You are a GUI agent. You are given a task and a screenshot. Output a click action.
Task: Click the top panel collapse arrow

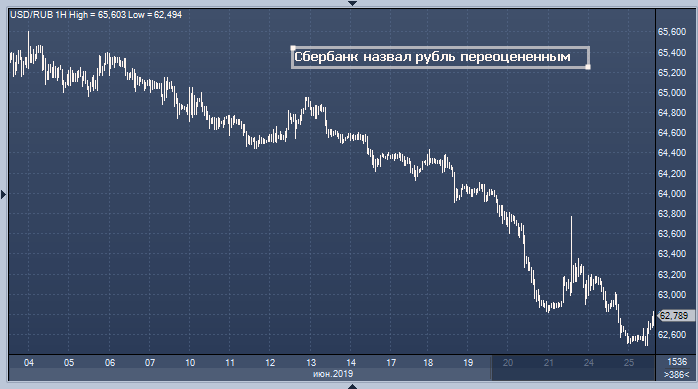click(352, 3)
